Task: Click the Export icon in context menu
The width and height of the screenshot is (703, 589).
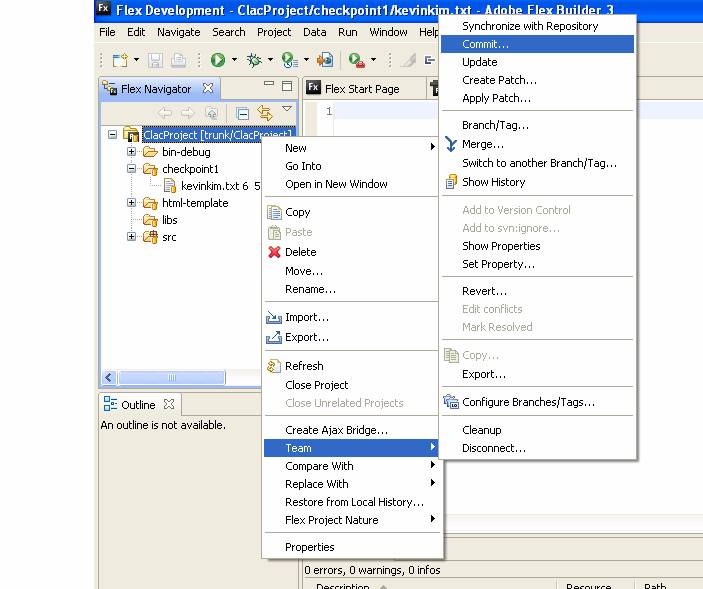Action: (x=274, y=337)
